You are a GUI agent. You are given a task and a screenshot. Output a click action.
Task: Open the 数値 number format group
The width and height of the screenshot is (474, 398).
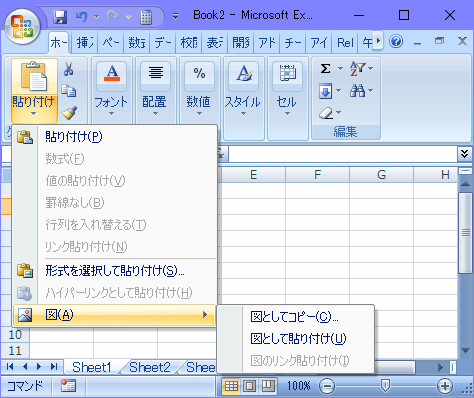199,98
